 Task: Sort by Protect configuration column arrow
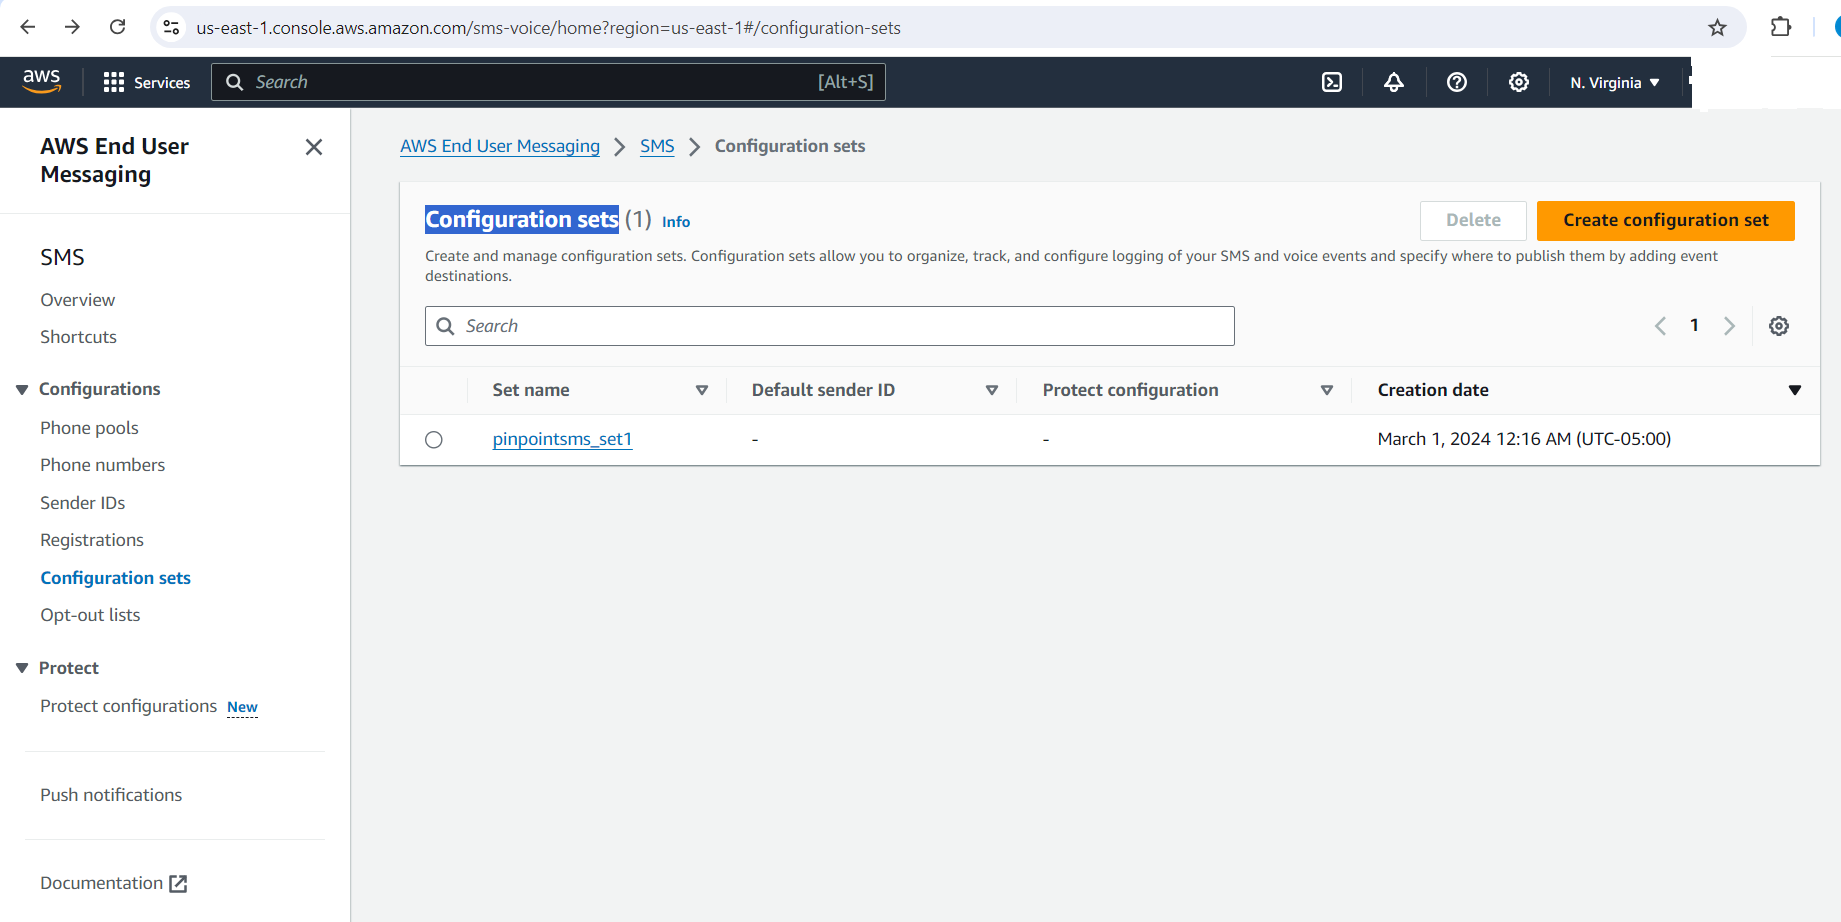click(1327, 390)
